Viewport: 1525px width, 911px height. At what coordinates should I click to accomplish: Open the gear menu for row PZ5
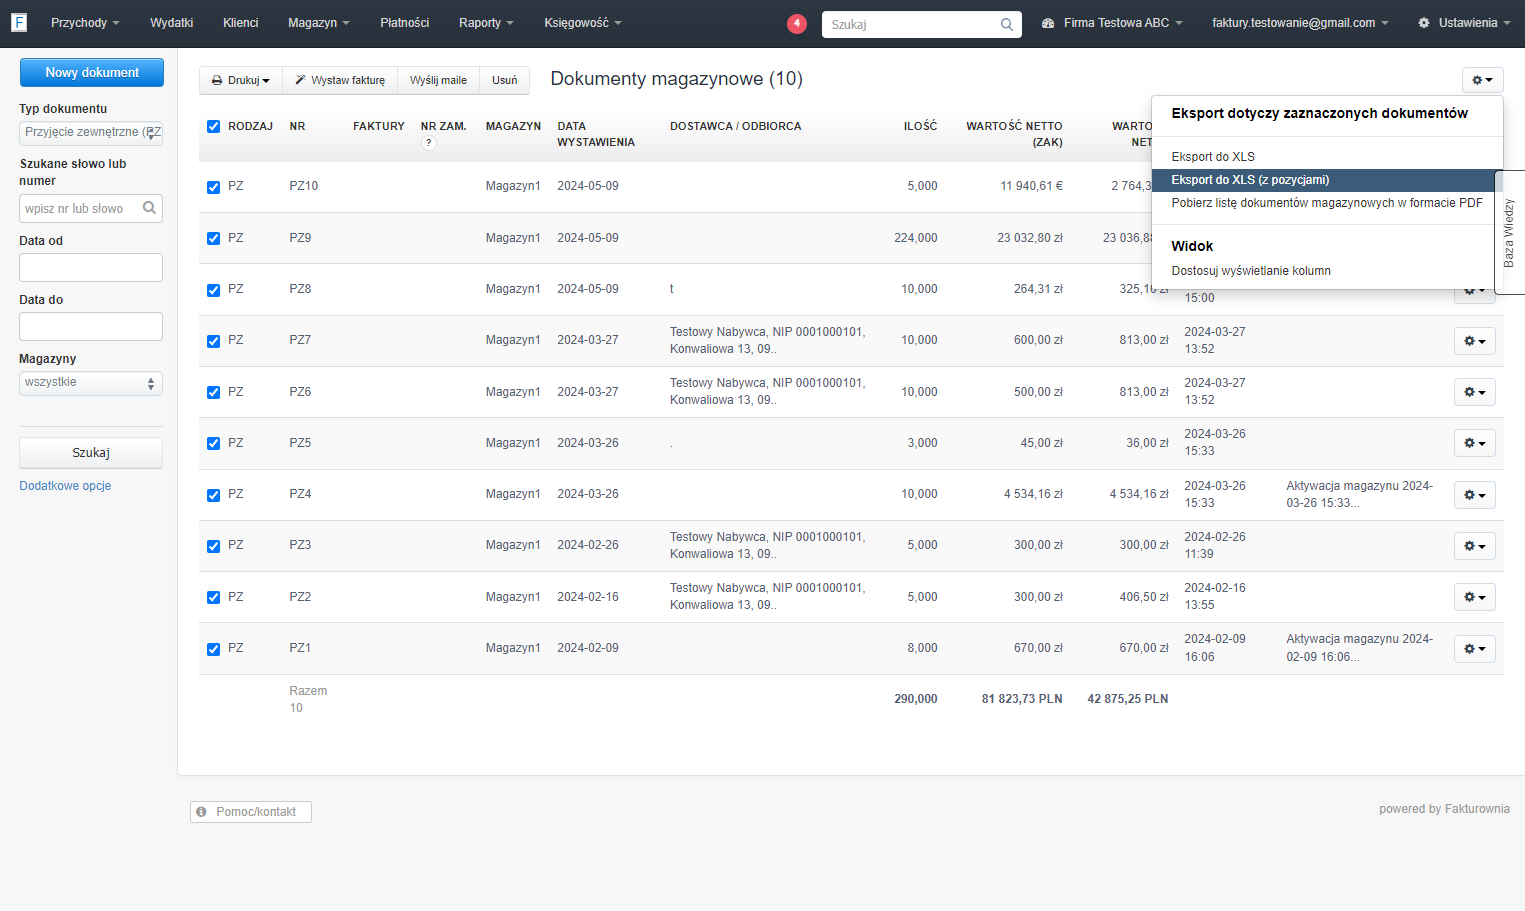click(1475, 443)
